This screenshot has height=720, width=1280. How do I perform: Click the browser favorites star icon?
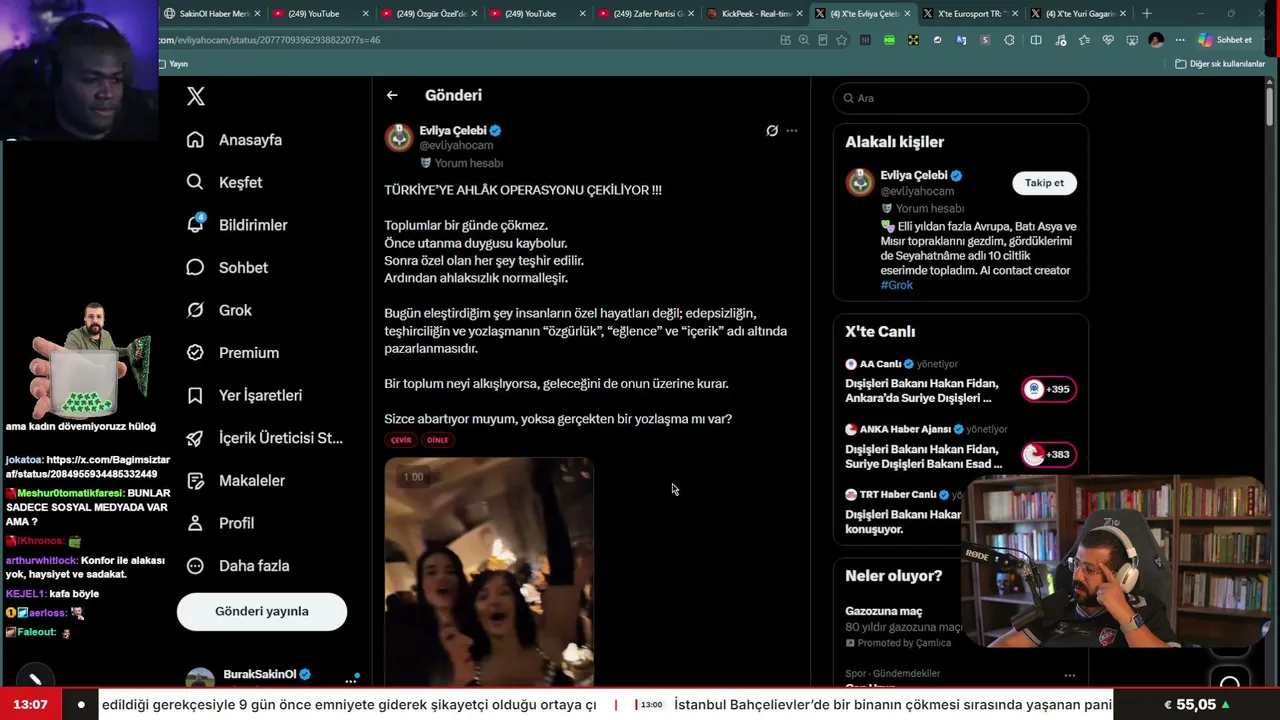tap(842, 40)
